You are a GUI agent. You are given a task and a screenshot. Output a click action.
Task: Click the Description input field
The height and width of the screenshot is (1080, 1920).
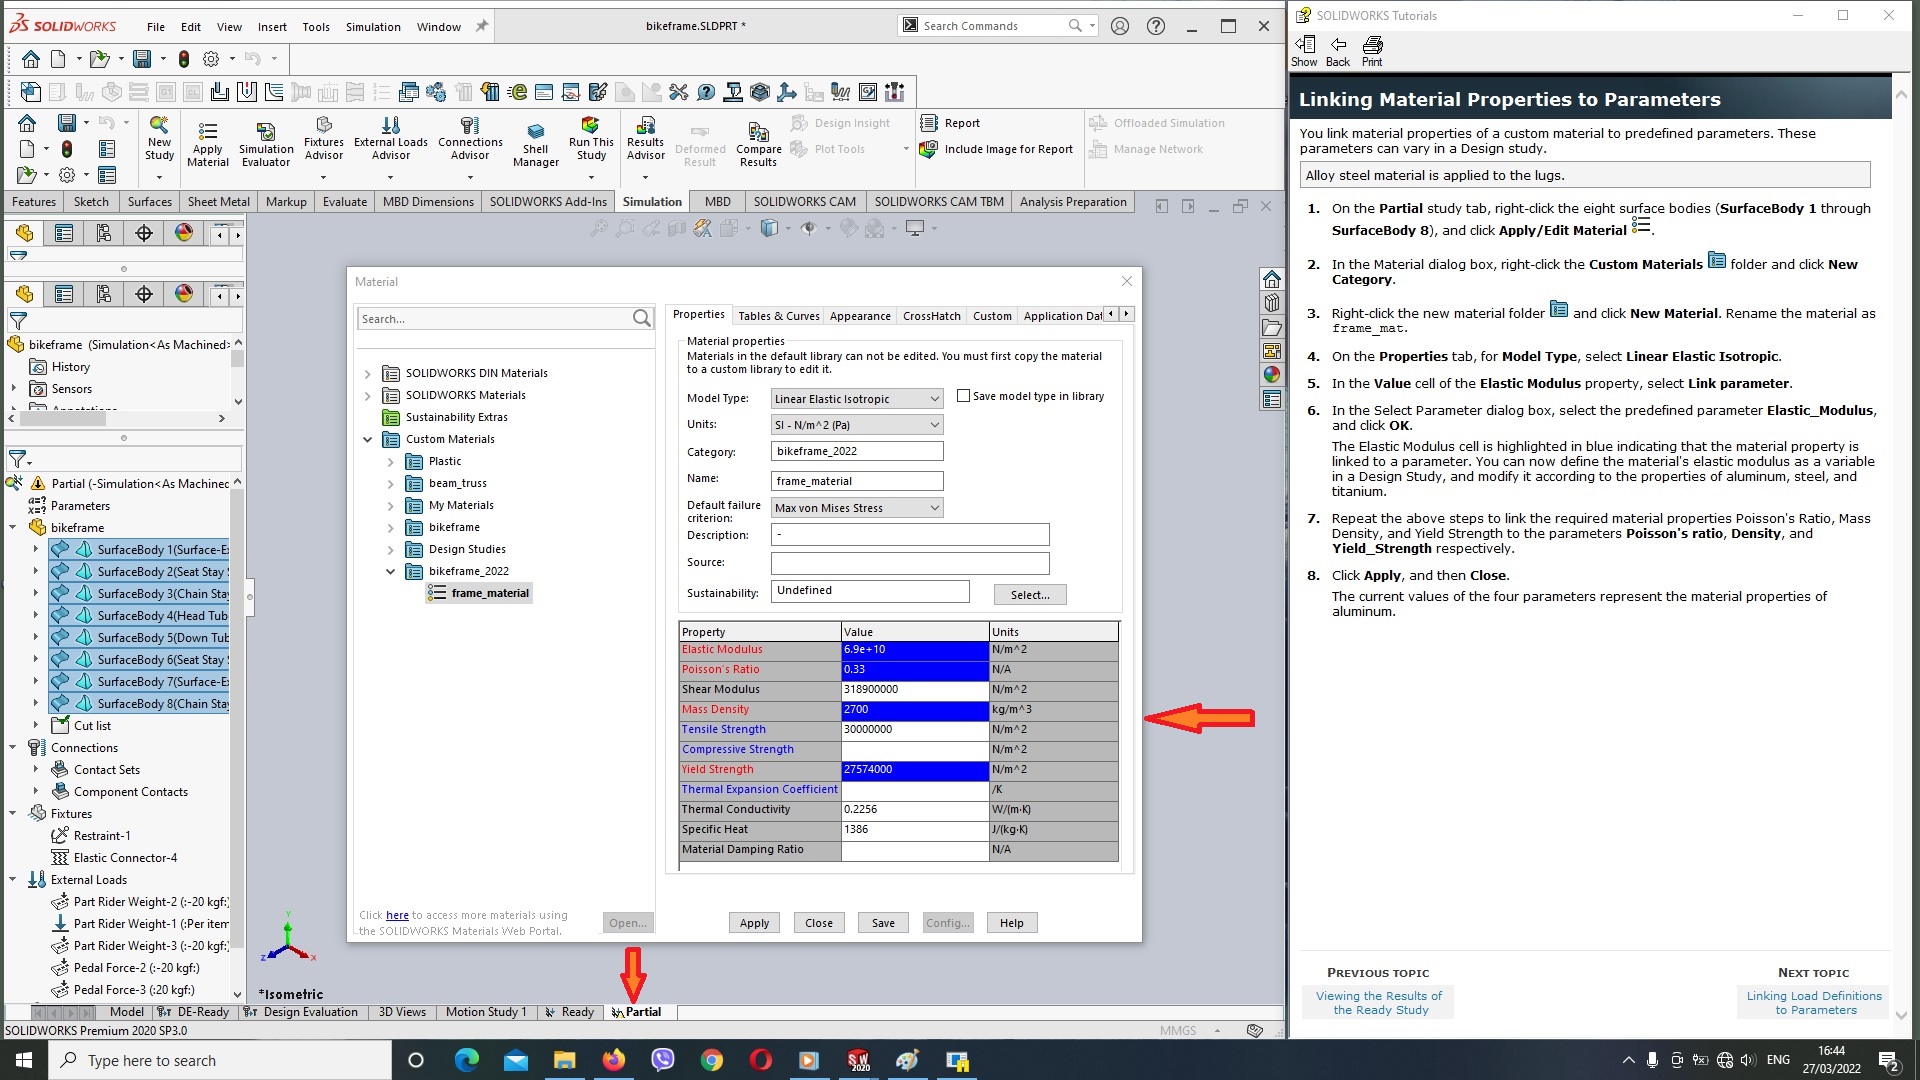(910, 535)
